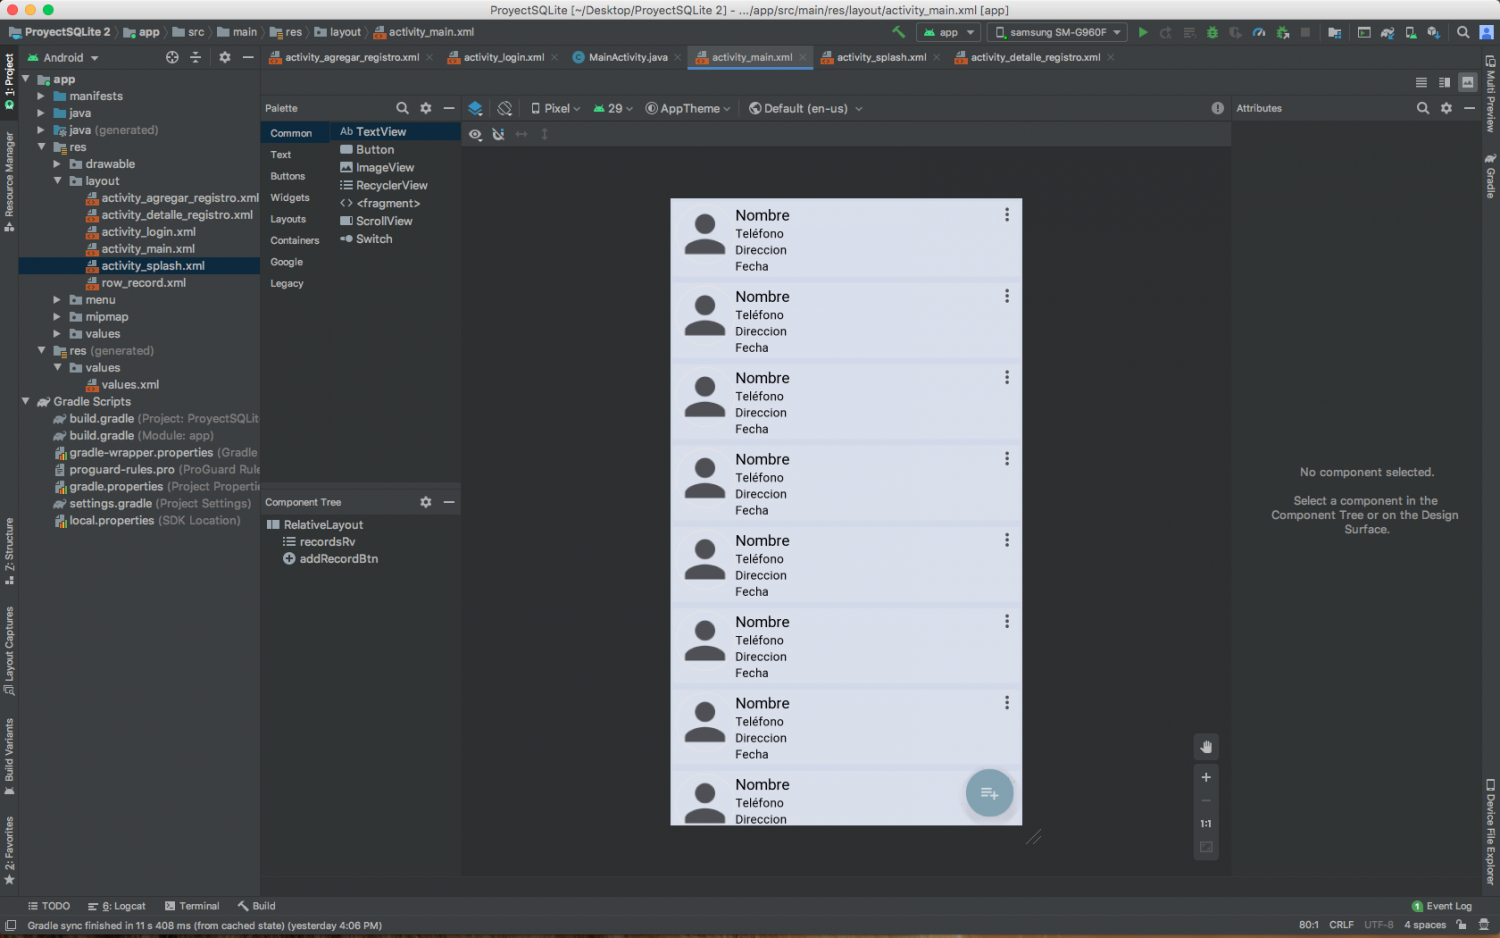
Task: Click the pan hand tool on design surface
Action: pyautogui.click(x=1206, y=747)
